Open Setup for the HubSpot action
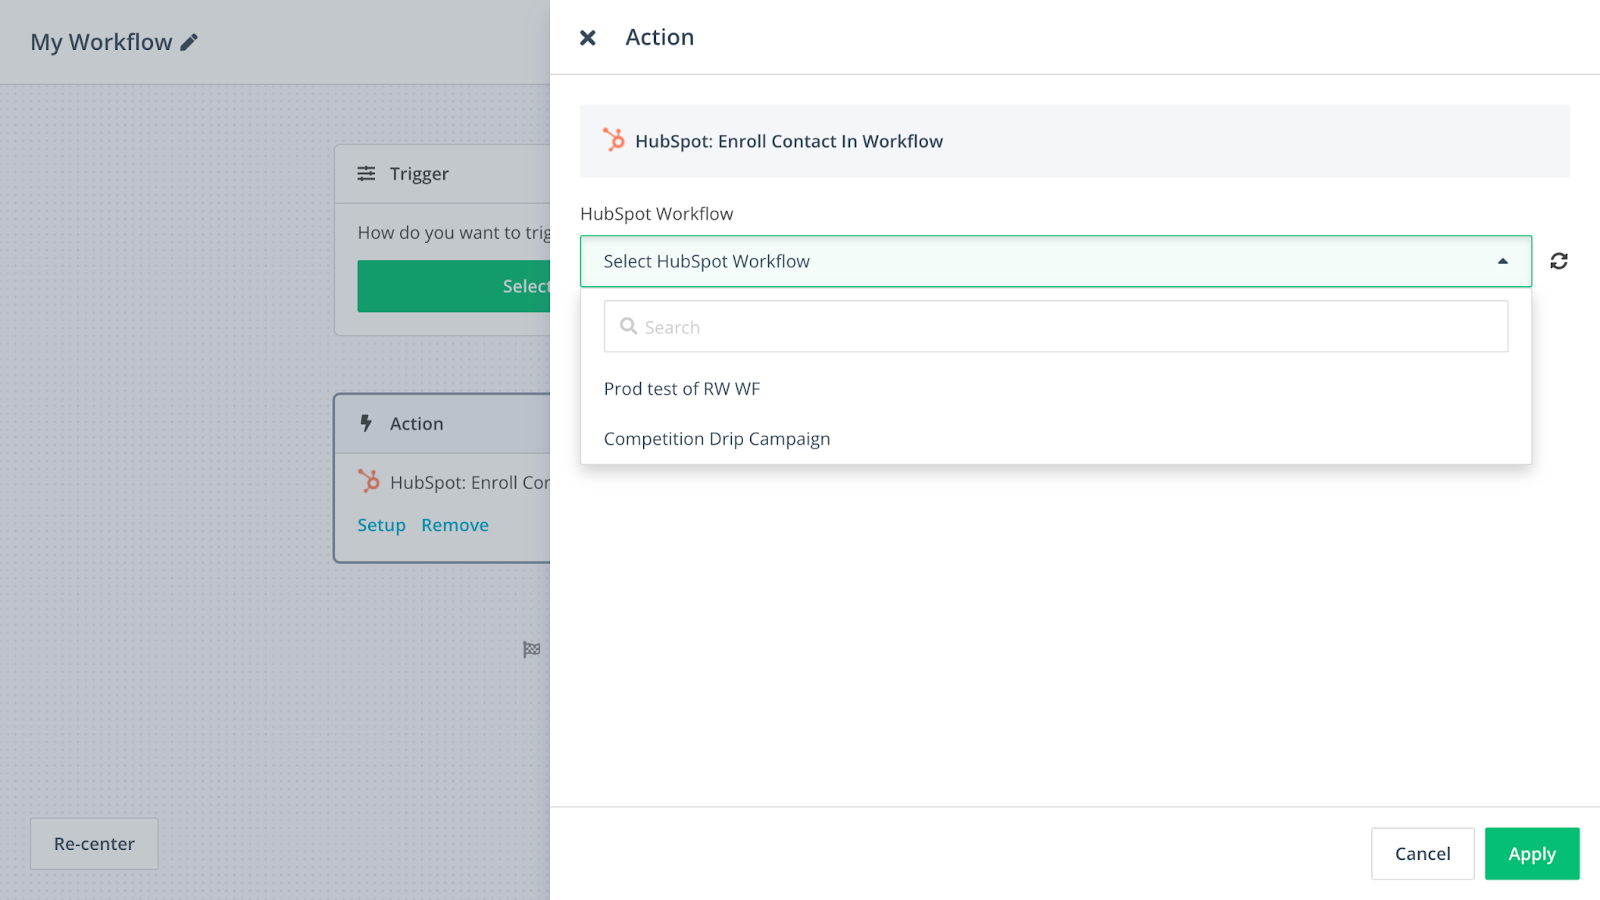1600x900 pixels. tap(382, 525)
